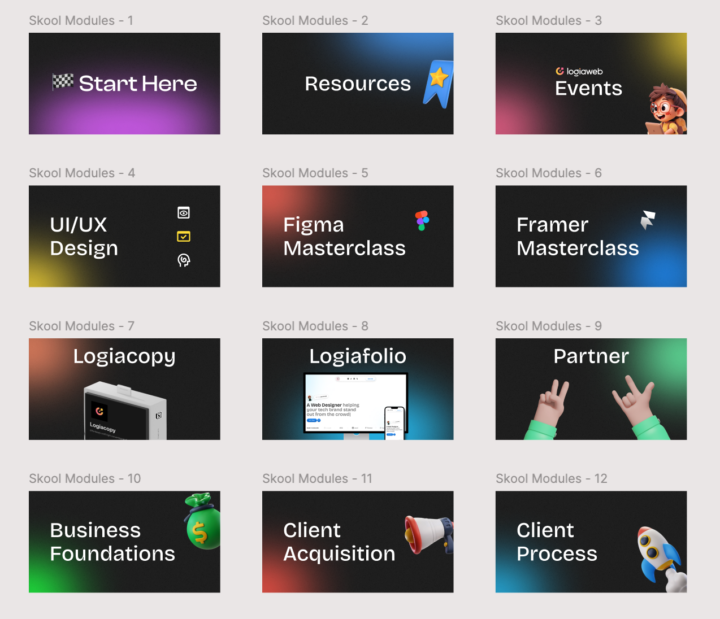Click the megaphone icon in Client Acquisition

coord(429,535)
